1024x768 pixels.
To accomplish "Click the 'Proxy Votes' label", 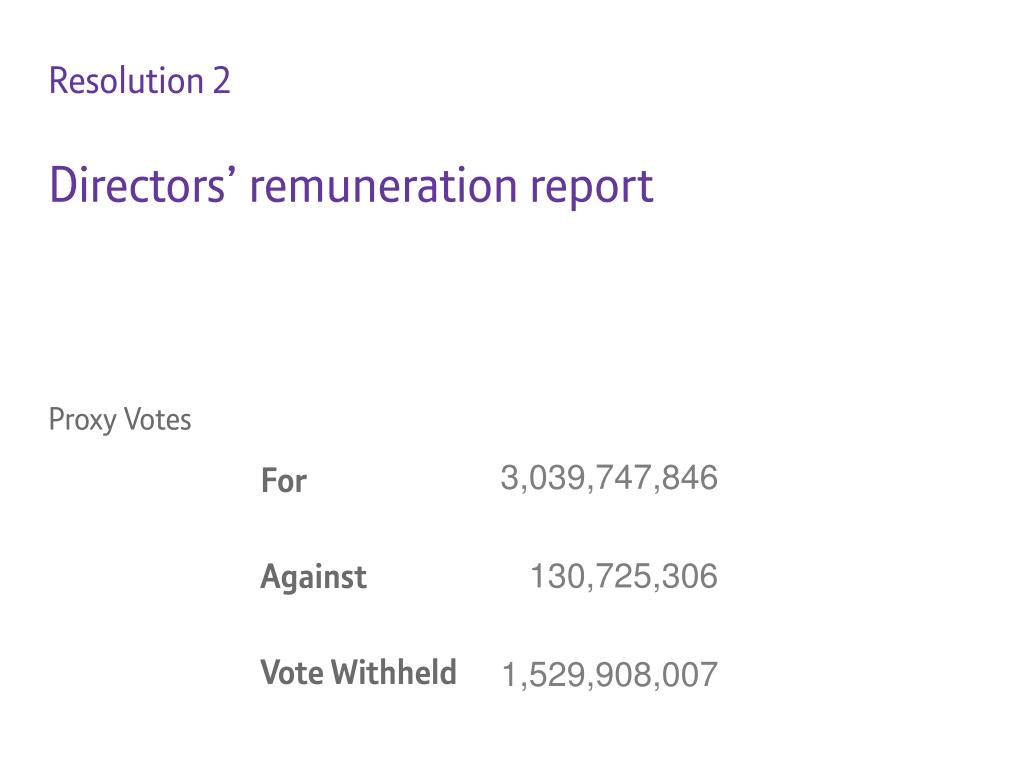I will 120,420.
